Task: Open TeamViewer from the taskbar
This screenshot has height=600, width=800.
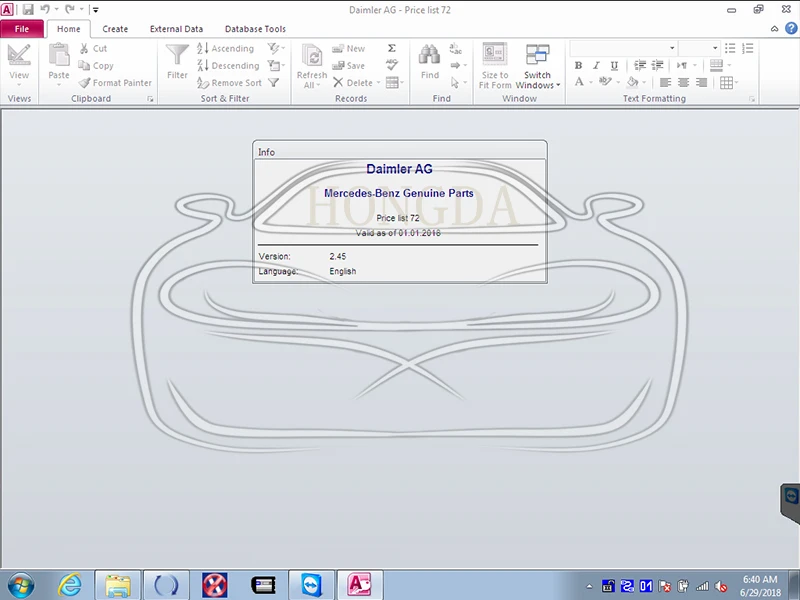Action: [x=311, y=585]
